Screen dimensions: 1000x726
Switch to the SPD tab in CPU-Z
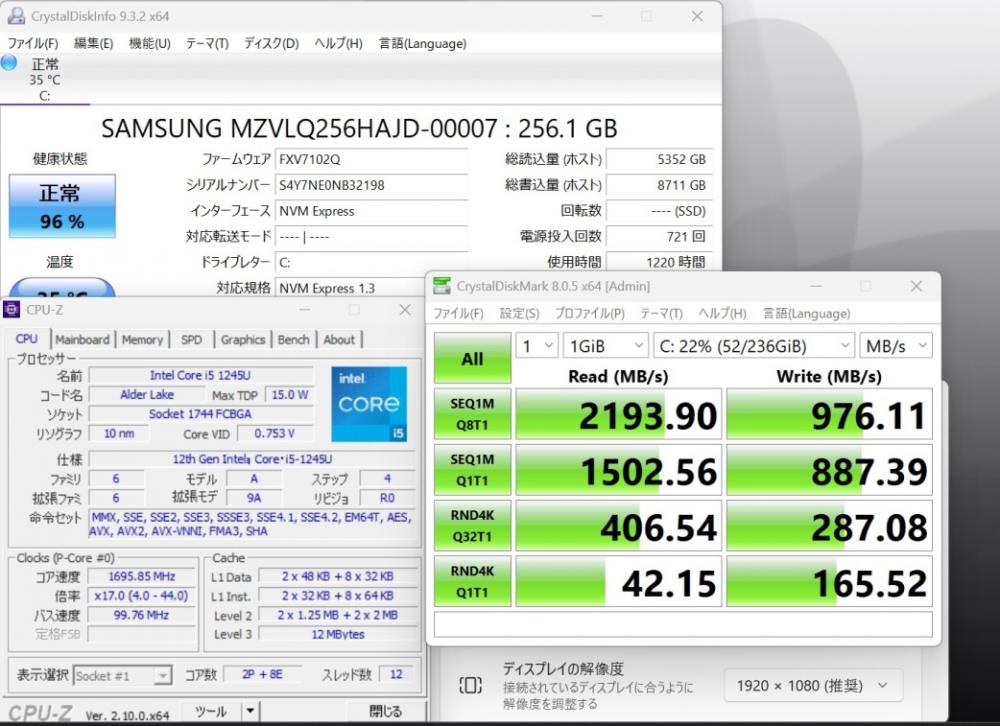191,339
